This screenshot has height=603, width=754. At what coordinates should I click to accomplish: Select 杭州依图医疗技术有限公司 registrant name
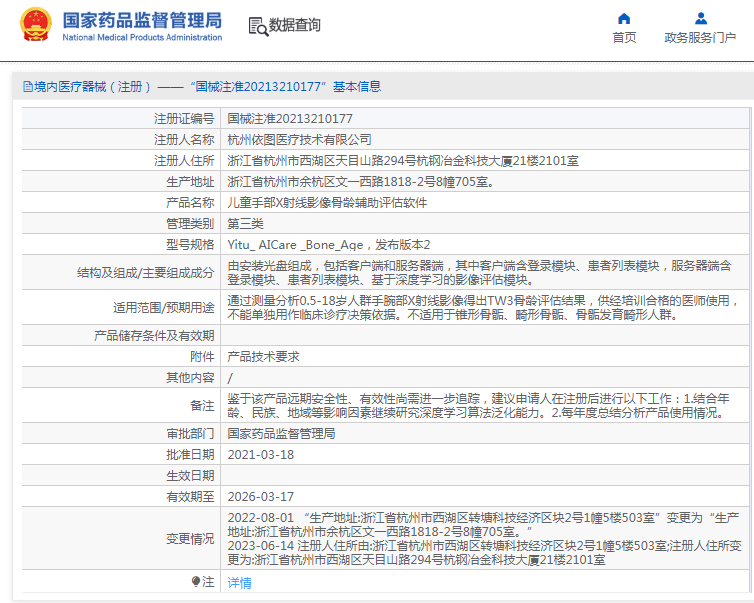click(300, 140)
